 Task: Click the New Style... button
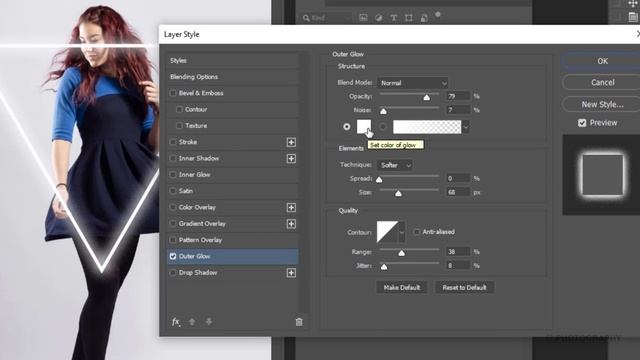click(602, 104)
